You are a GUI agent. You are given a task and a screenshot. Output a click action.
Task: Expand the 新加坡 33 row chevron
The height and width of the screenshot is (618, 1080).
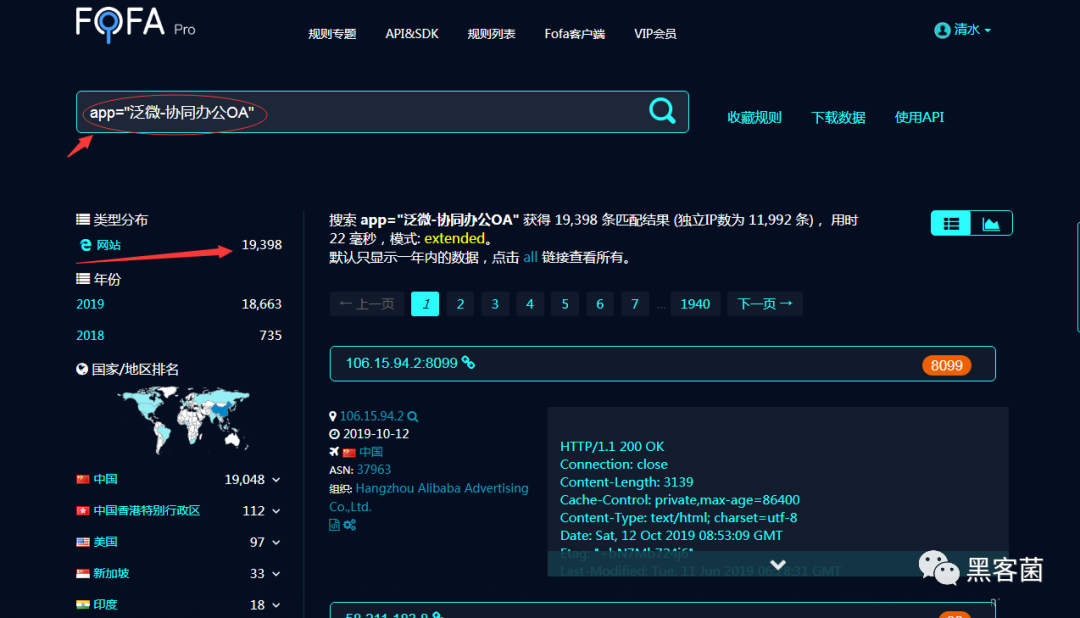click(x=276, y=574)
